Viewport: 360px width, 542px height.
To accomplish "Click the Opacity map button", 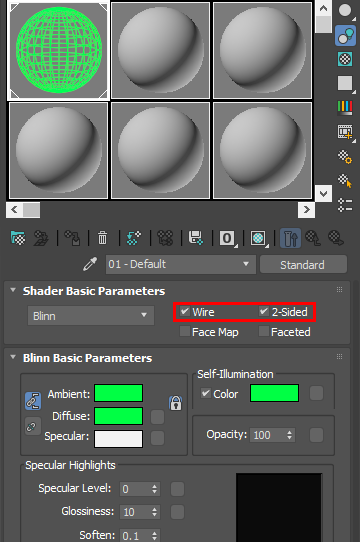I will point(316,435).
